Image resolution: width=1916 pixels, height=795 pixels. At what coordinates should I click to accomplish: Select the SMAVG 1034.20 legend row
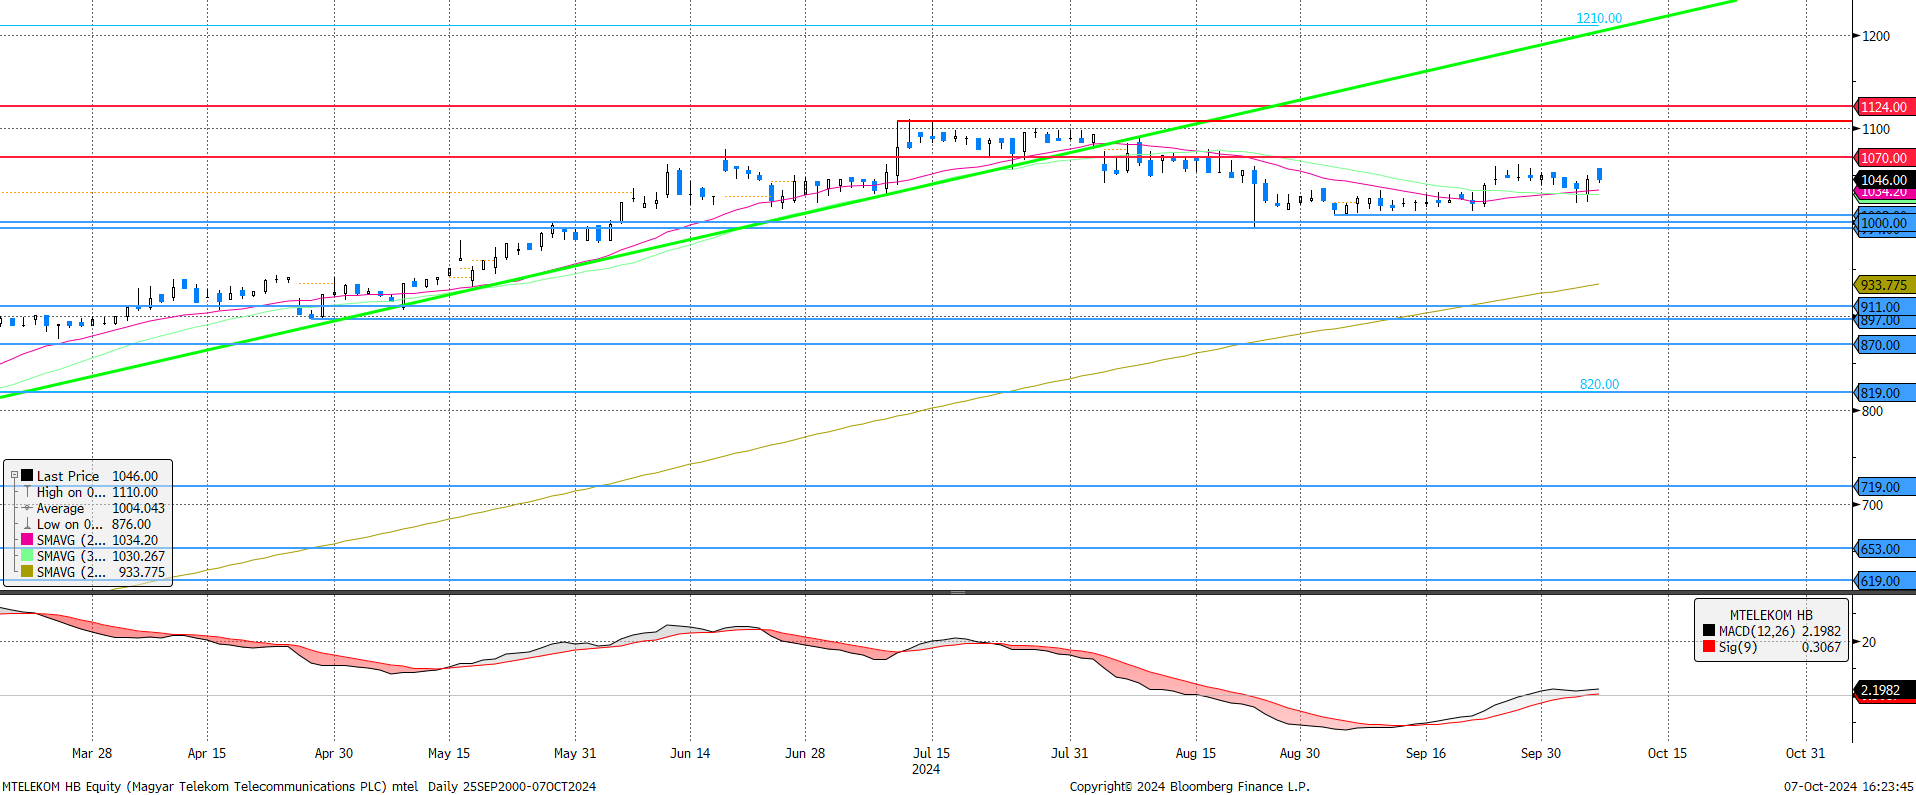tap(88, 540)
